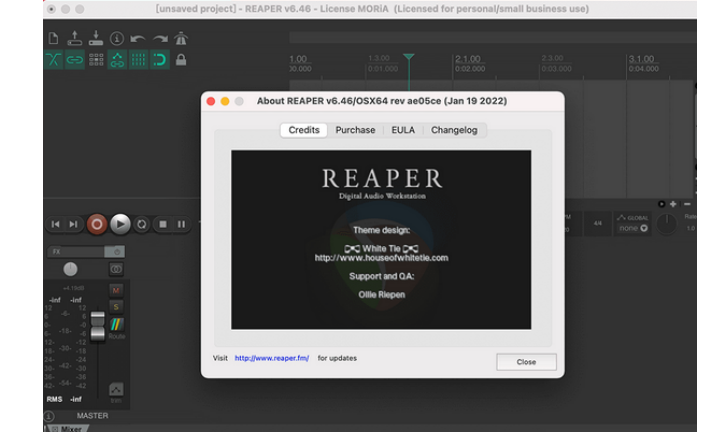The image size is (720, 432).
Task: Go to project start transport button
Action: click(56, 224)
